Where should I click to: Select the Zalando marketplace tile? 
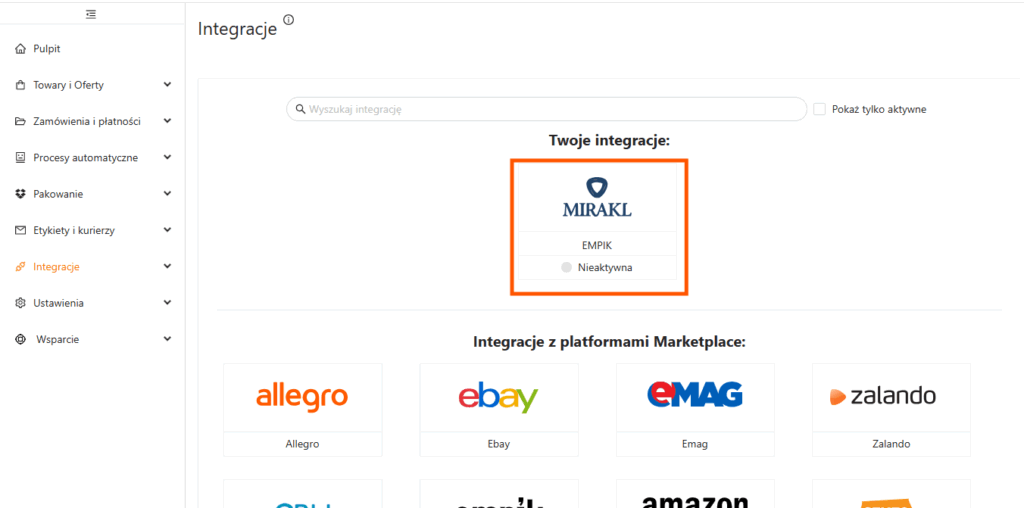click(x=891, y=409)
